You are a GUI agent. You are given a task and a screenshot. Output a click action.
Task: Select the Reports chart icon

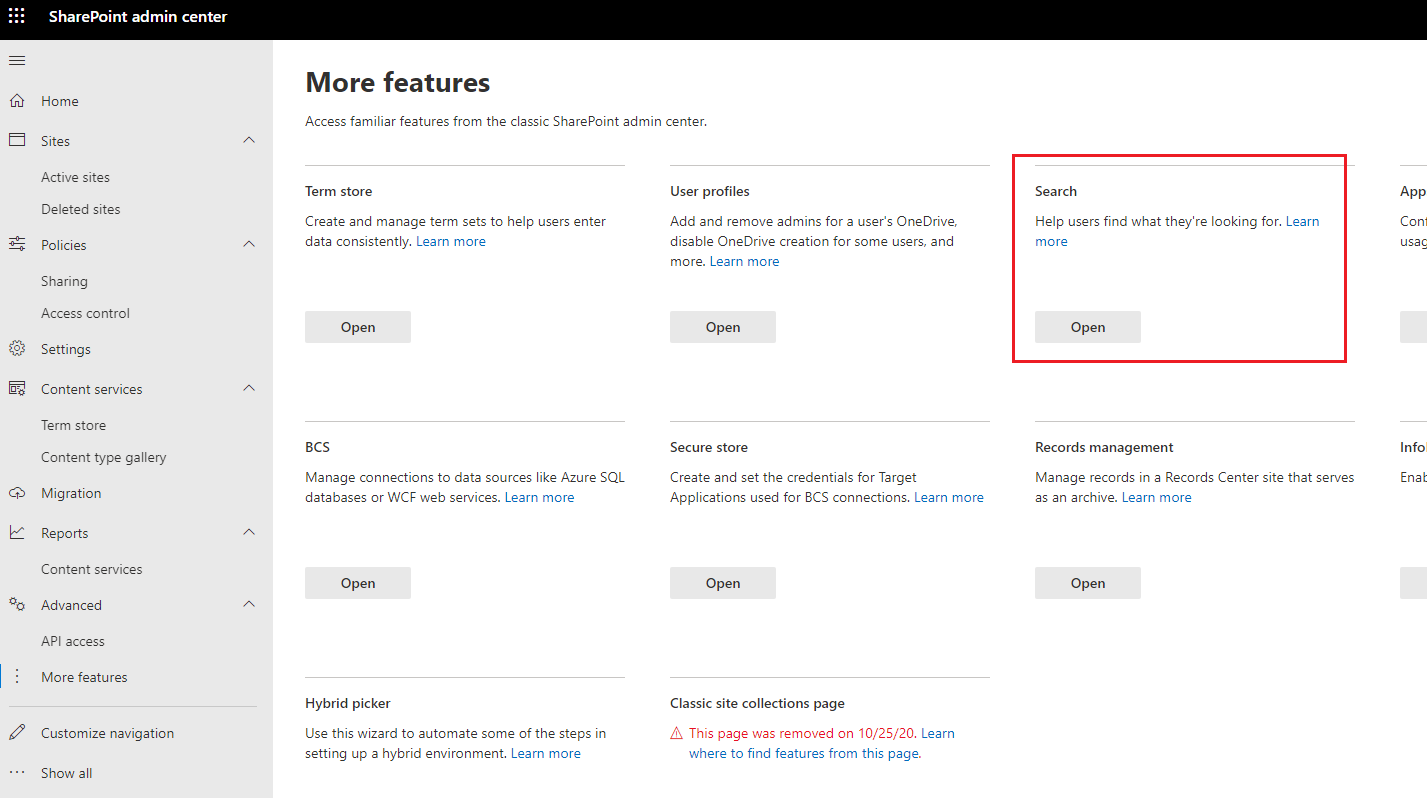coord(16,532)
